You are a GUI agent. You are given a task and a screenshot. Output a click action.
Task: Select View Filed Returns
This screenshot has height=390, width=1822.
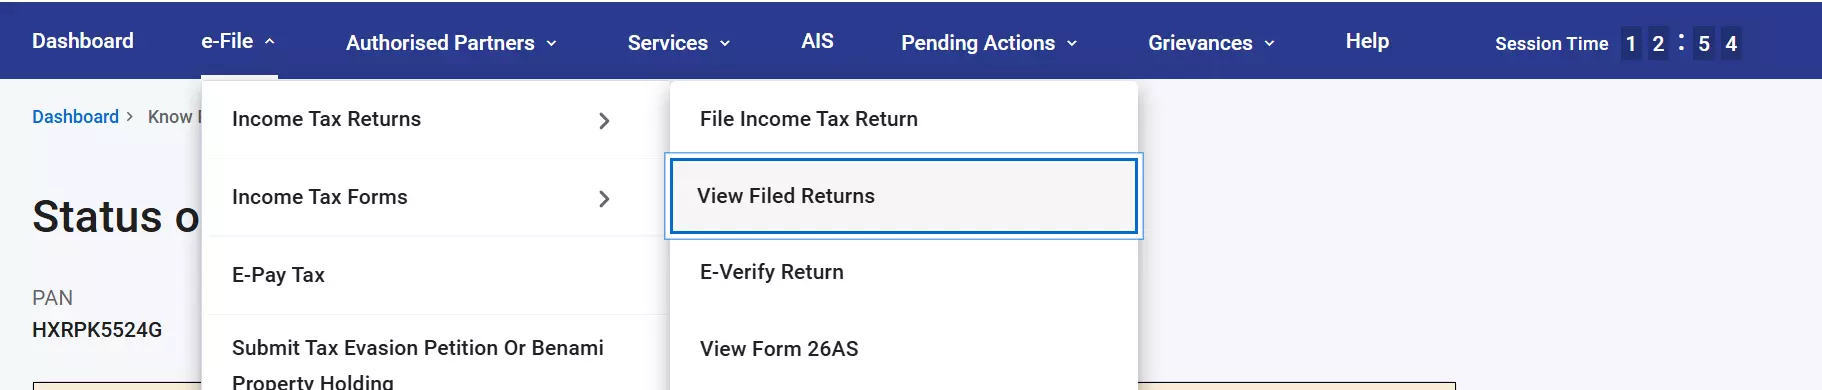tap(904, 196)
